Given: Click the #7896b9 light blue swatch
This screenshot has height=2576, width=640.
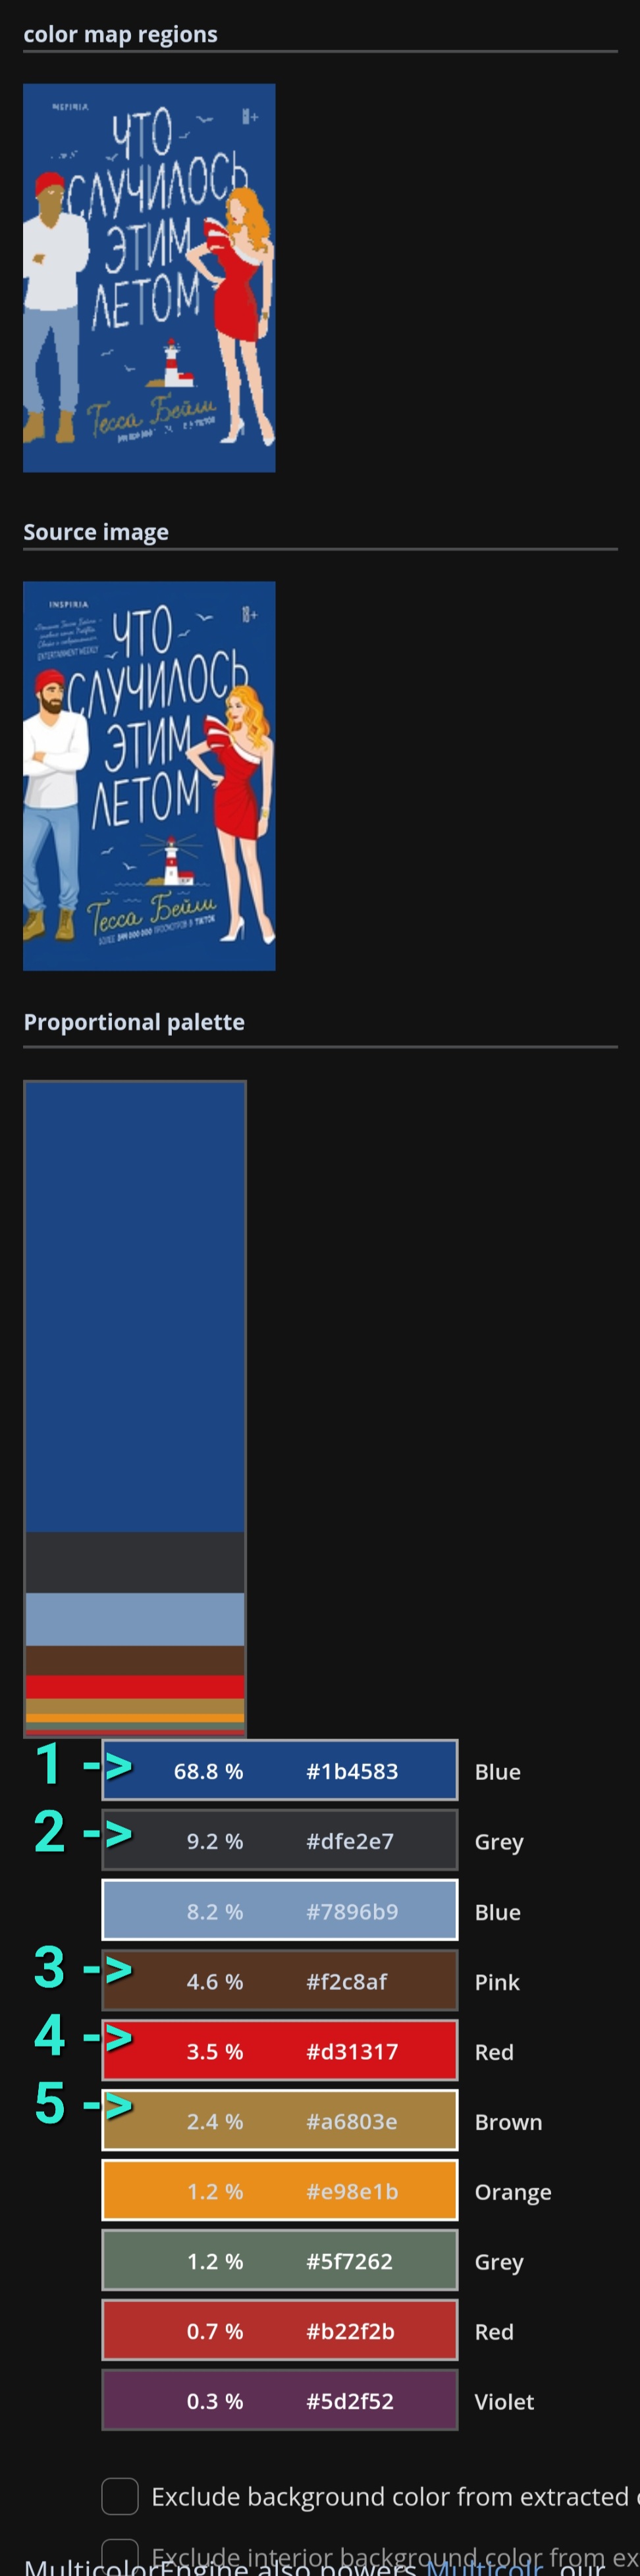Looking at the screenshot, I should click(280, 1910).
